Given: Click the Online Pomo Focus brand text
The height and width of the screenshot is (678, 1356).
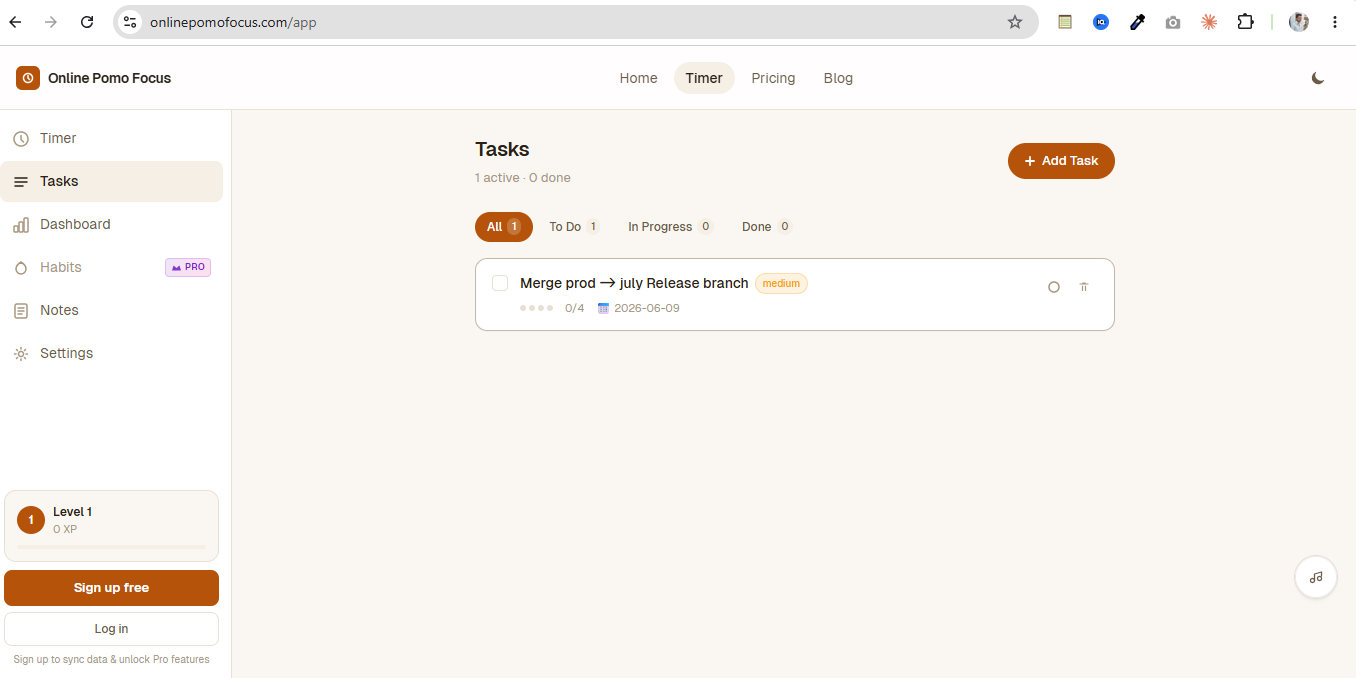Looking at the screenshot, I should point(109,78).
